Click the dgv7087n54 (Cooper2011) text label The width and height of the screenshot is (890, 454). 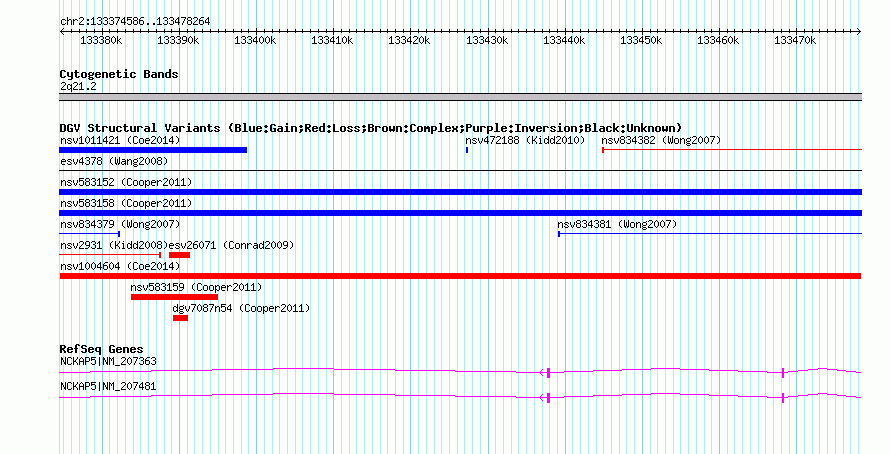[x=242, y=308]
